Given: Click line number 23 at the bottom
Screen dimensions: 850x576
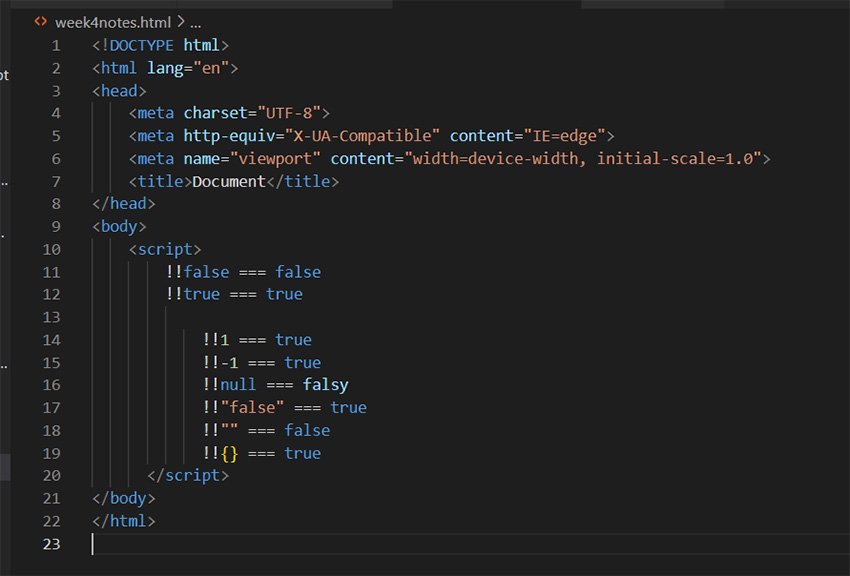Looking at the screenshot, I should (52, 543).
